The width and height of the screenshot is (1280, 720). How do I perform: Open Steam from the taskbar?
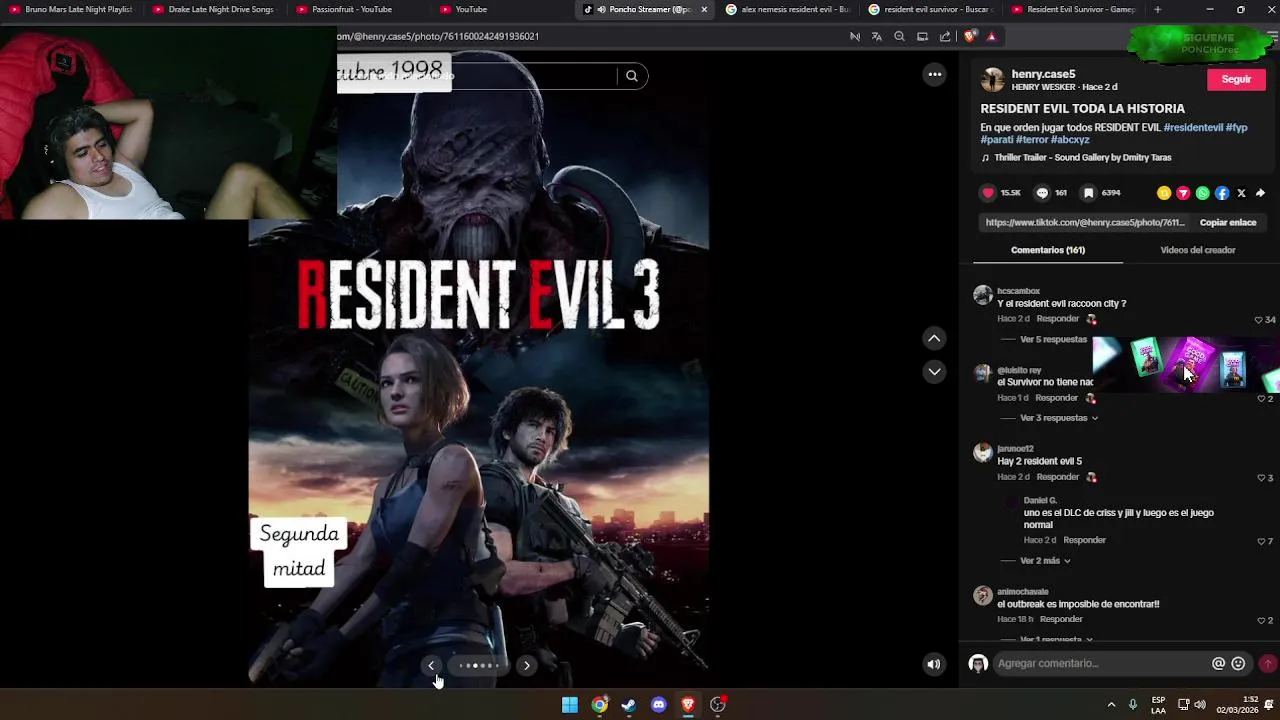[x=628, y=705]
